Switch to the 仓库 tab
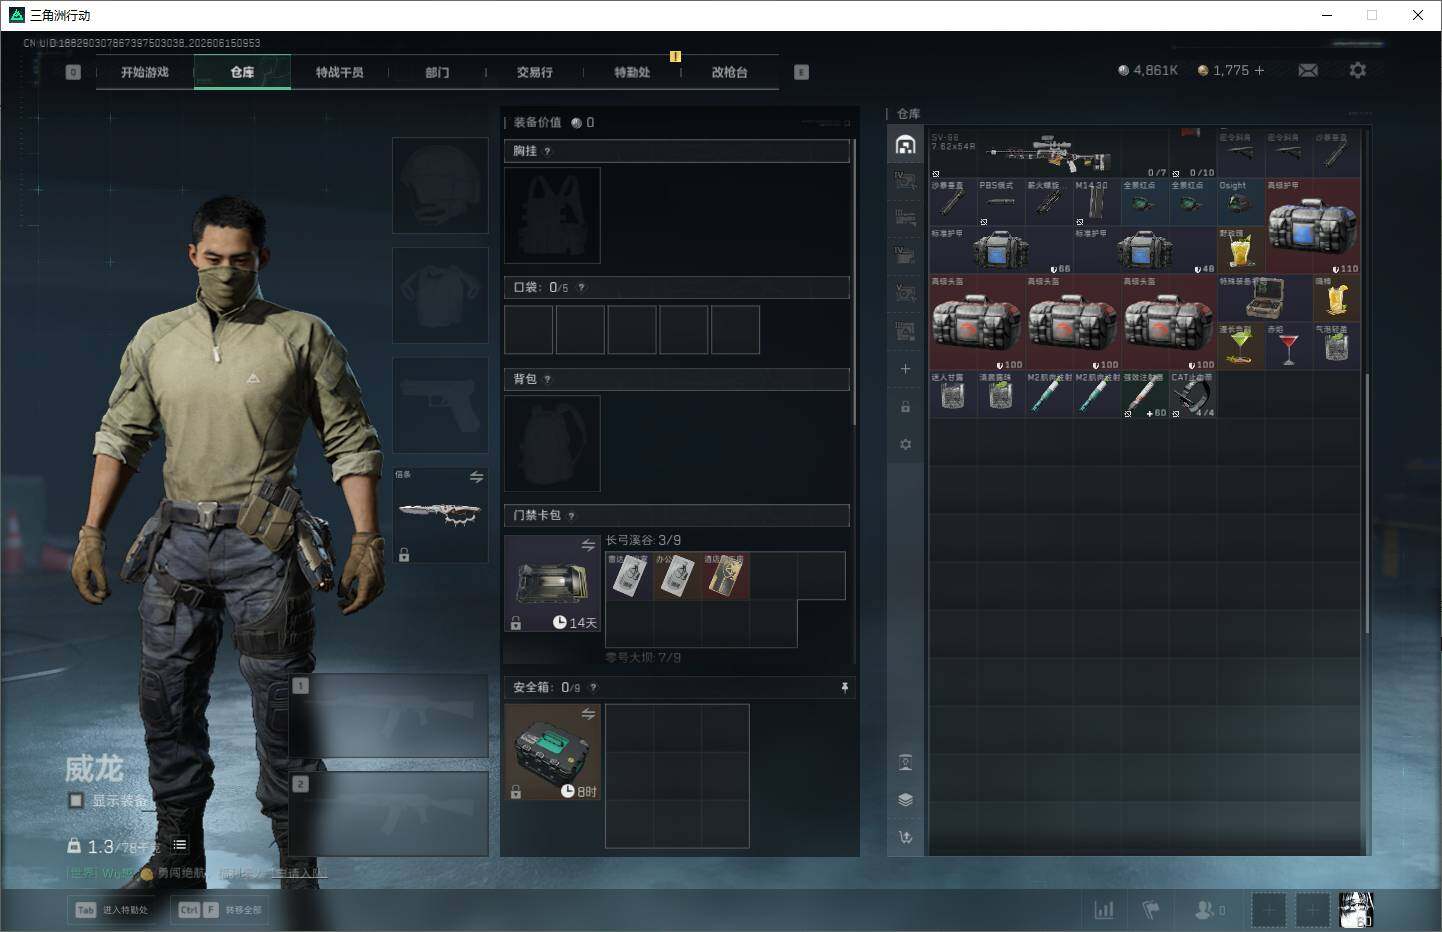1442x932 pixels. coord(242,72)
